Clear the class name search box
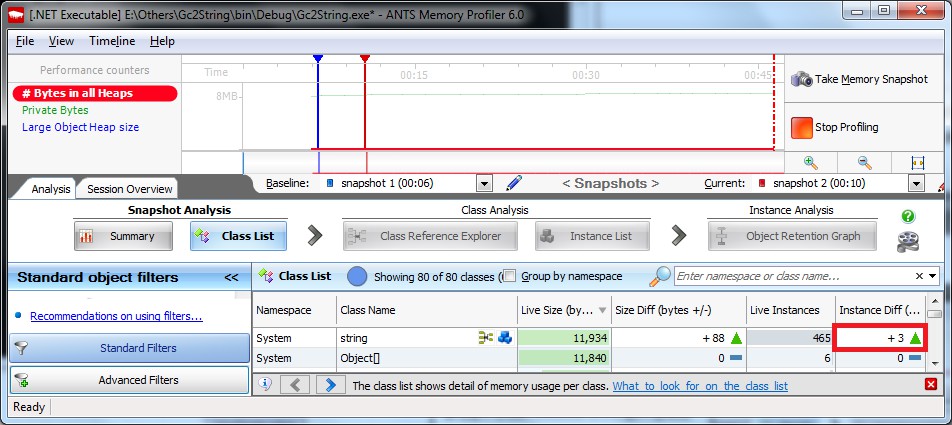This screenshot has width=952, height=425. coord(919,276)
